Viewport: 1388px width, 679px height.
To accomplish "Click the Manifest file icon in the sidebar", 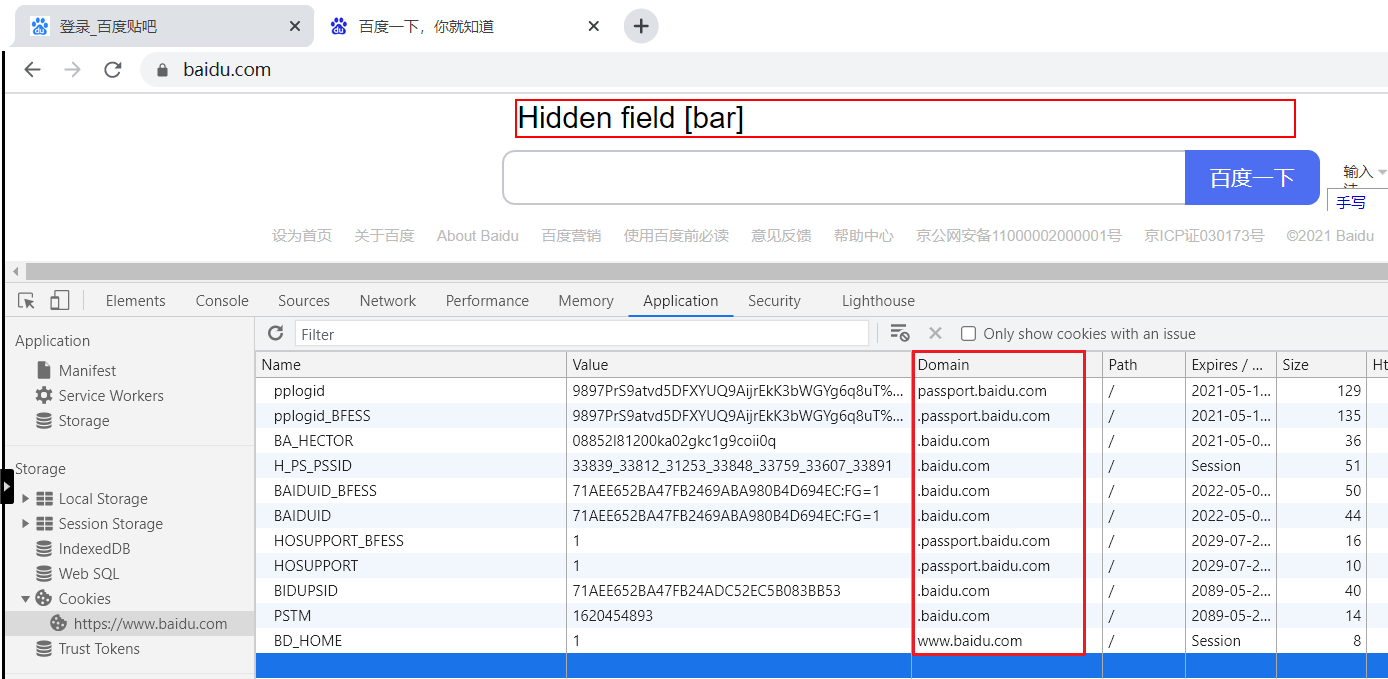I will point(43,370).
